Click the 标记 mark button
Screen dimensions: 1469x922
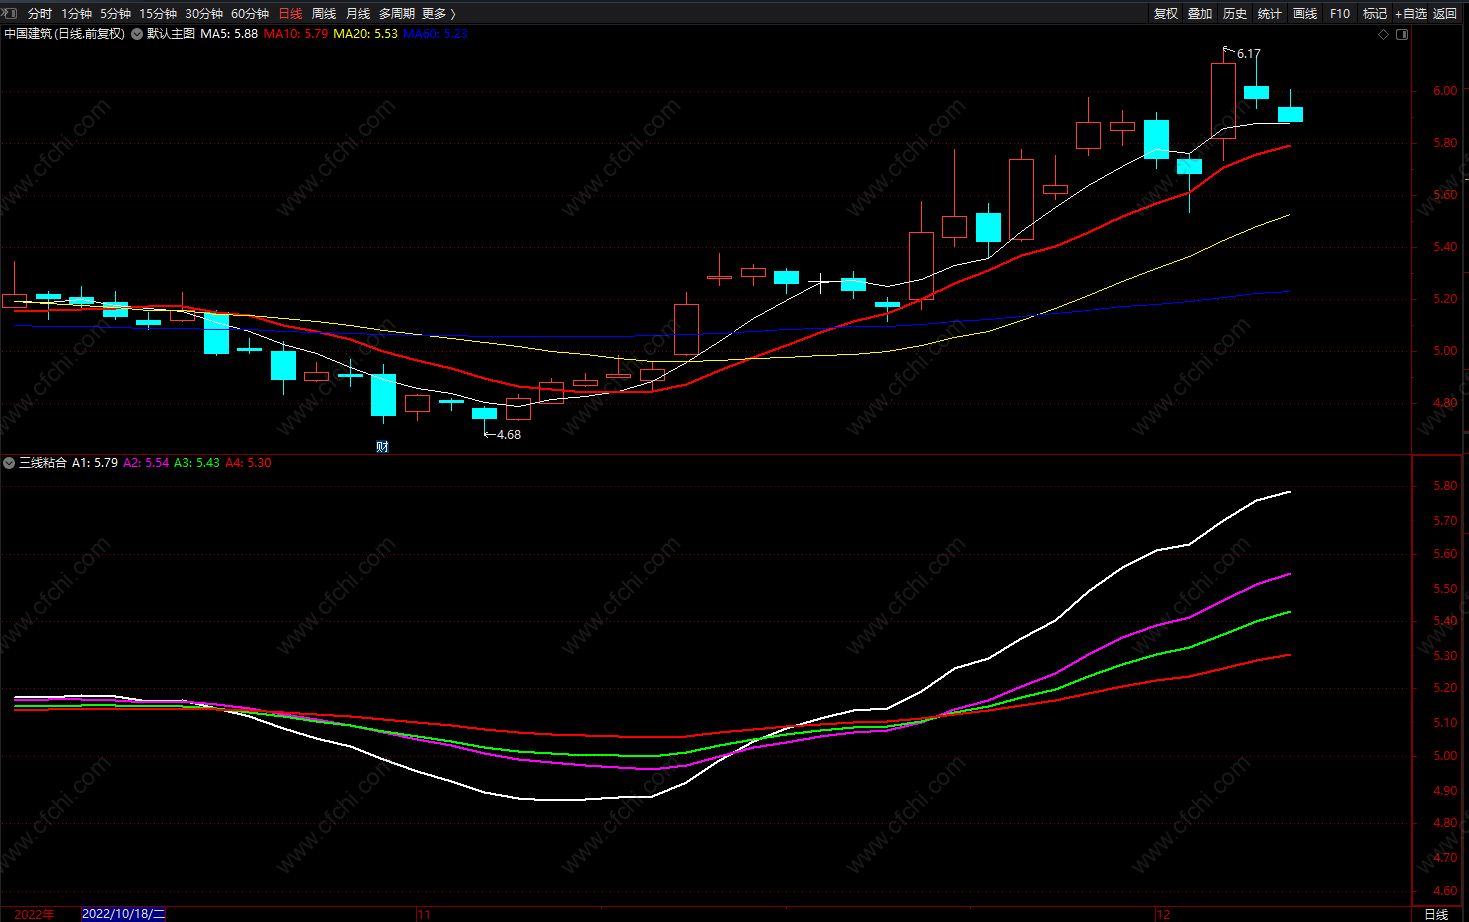coord(1375,13)
